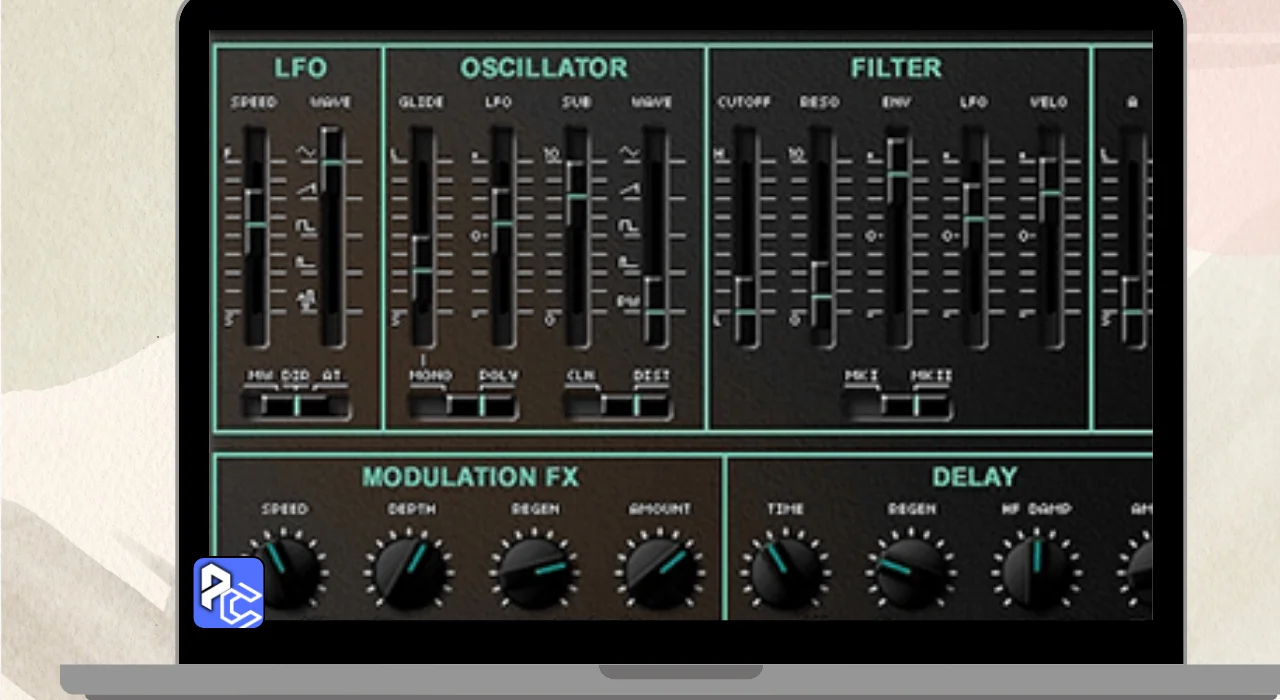Click the Oscillator Glide slider handle

(x=422, y=271)
